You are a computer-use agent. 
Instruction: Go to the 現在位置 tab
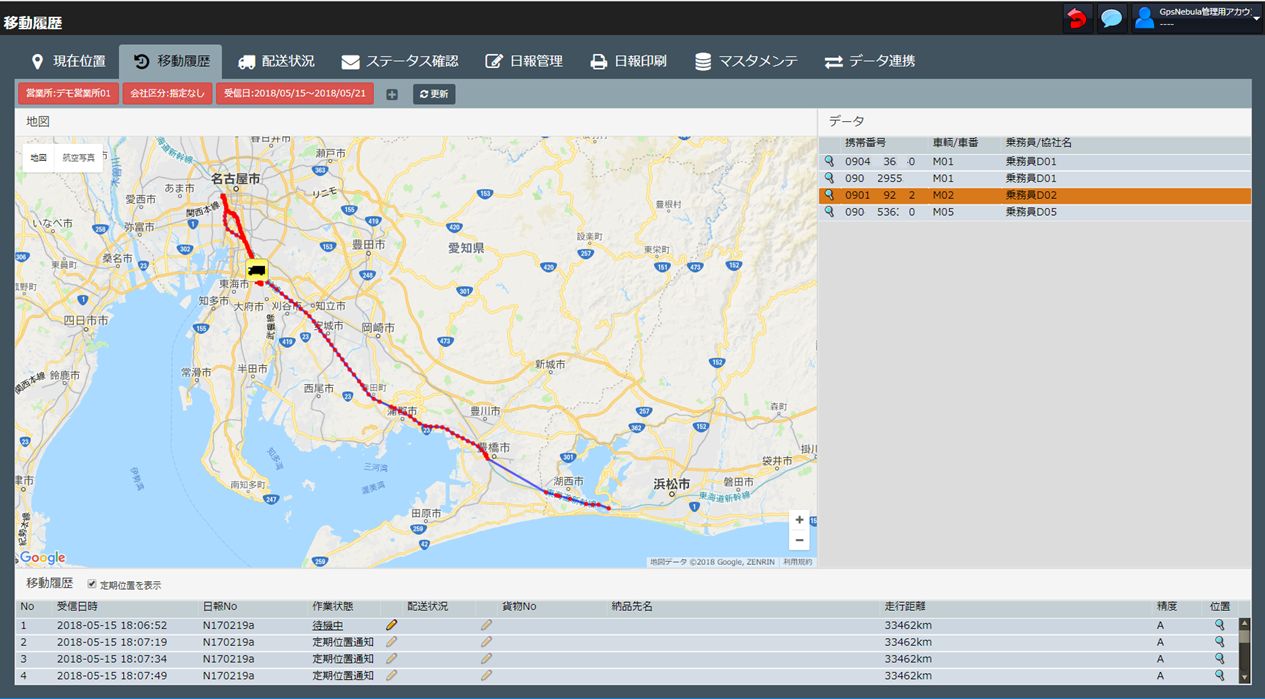68,61
